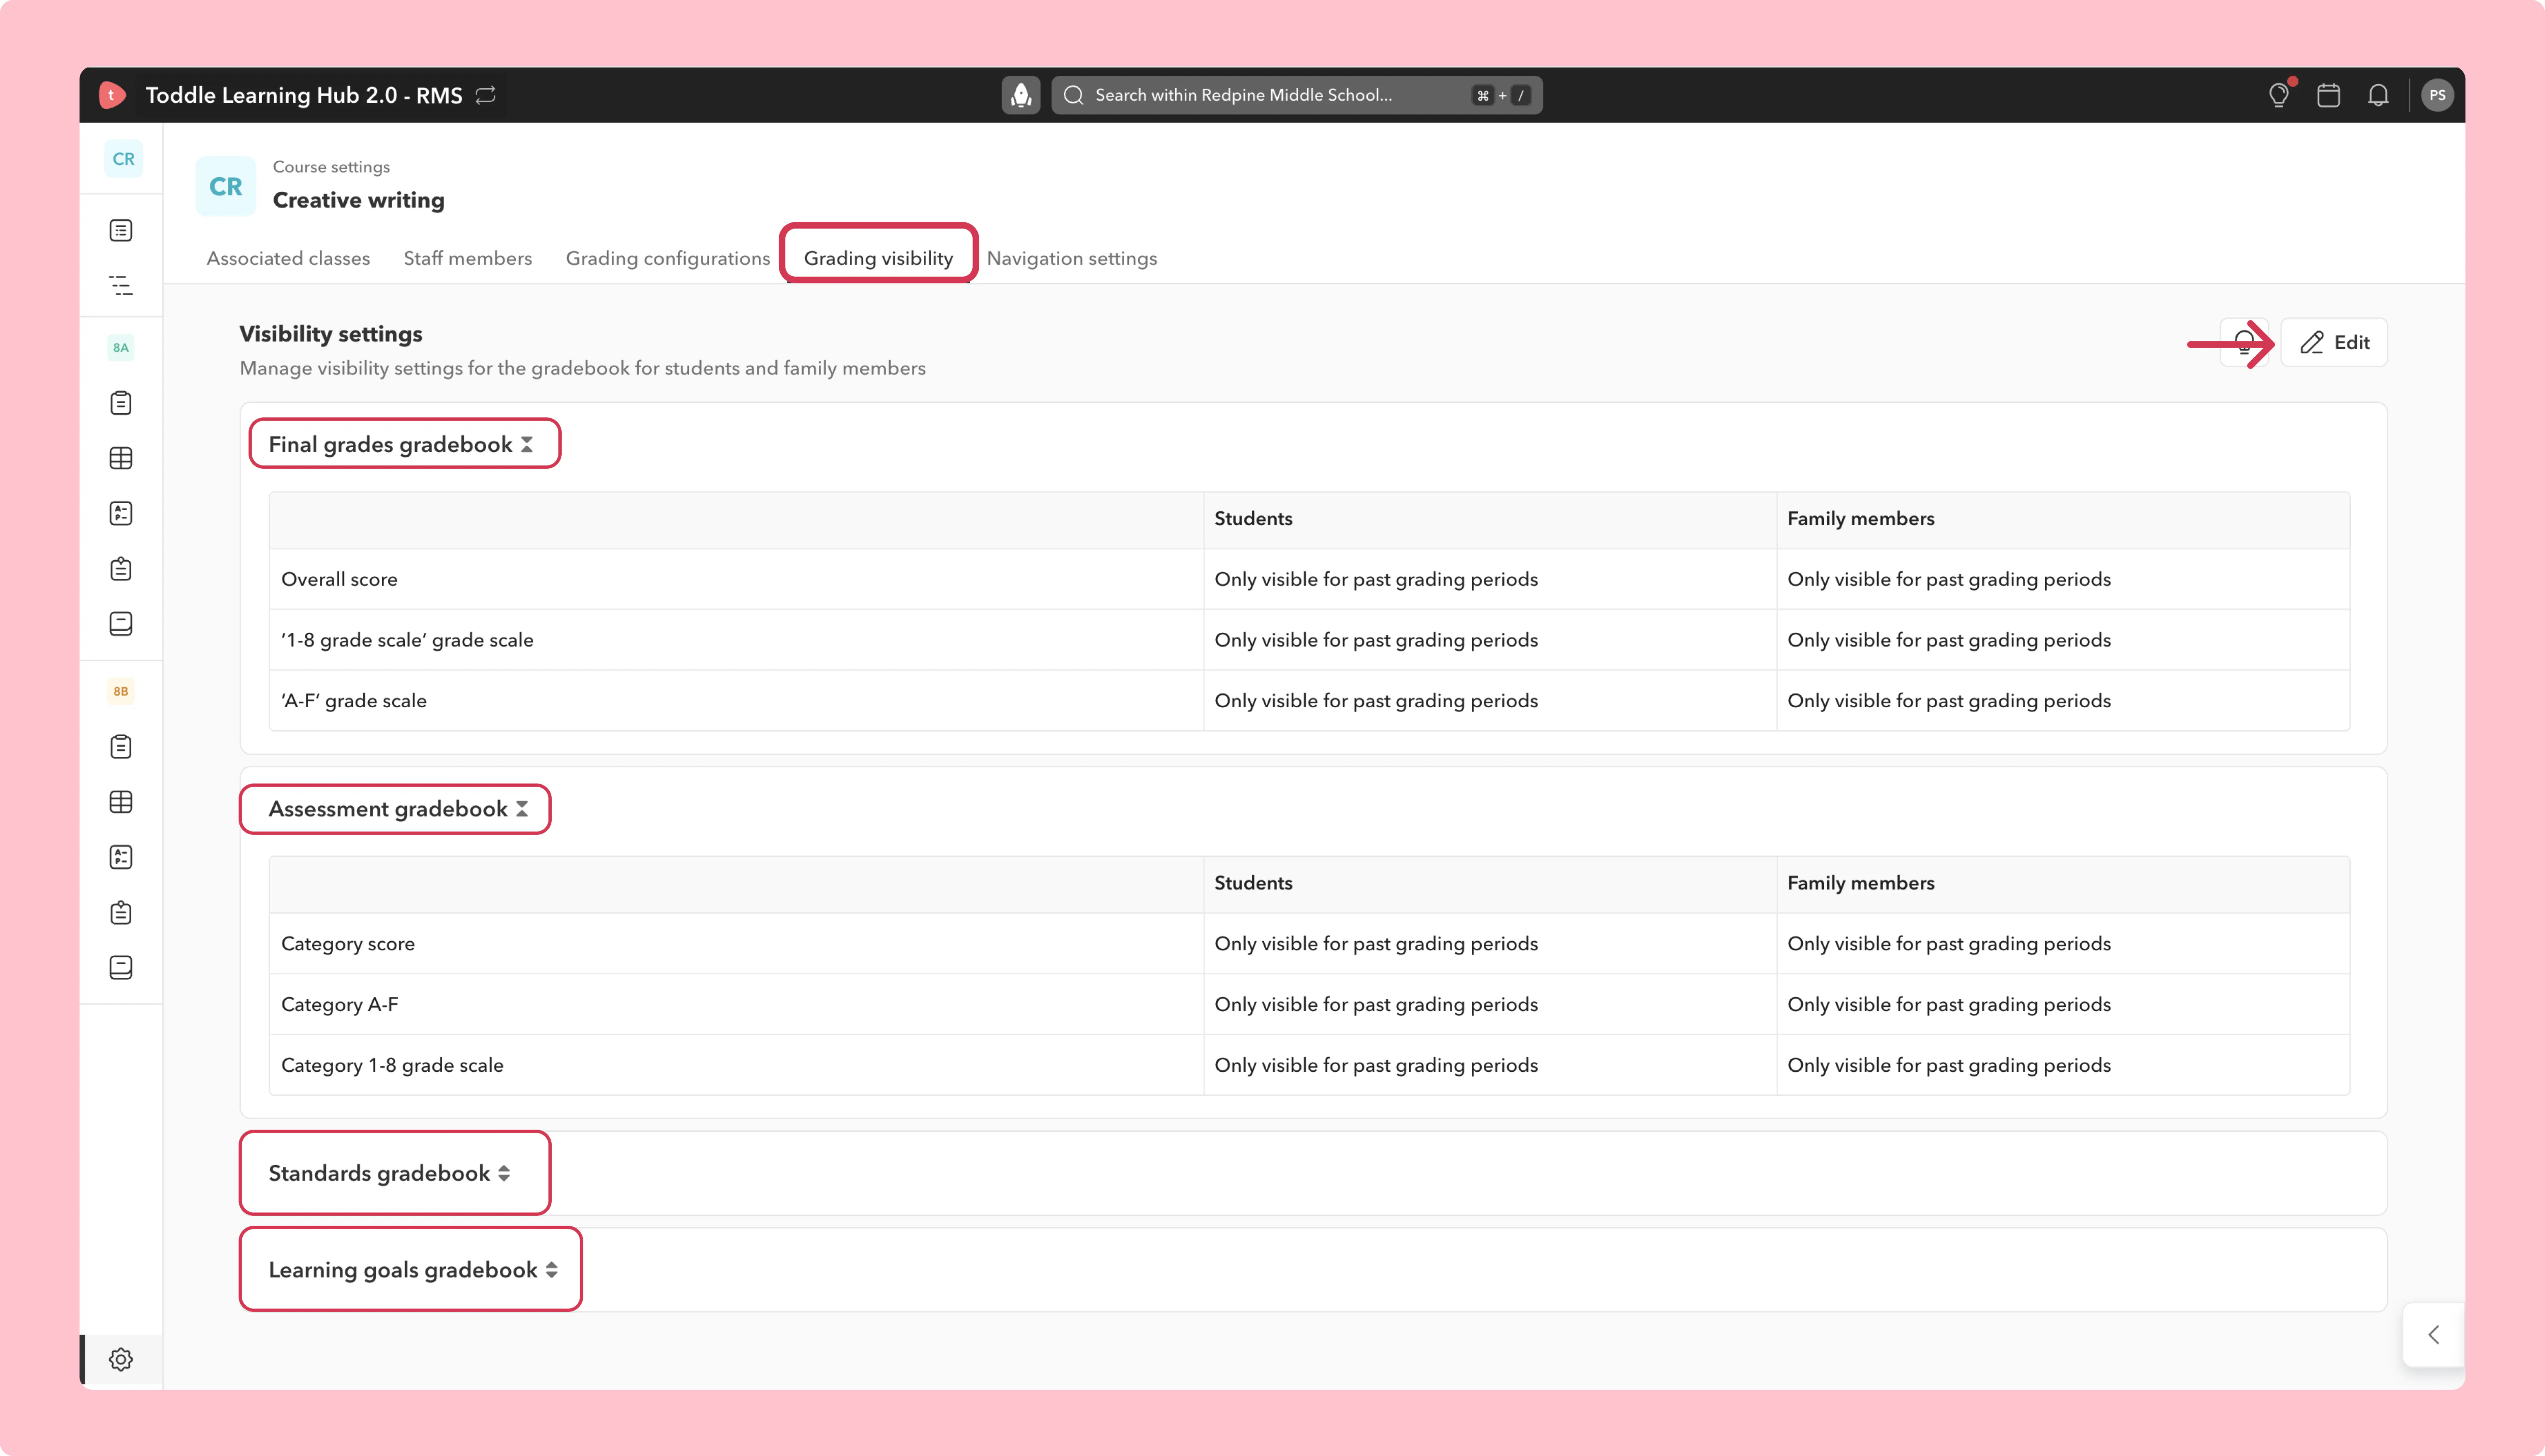
Task: Click the Edit button for visibility settings
Action: click(2334, 343)
